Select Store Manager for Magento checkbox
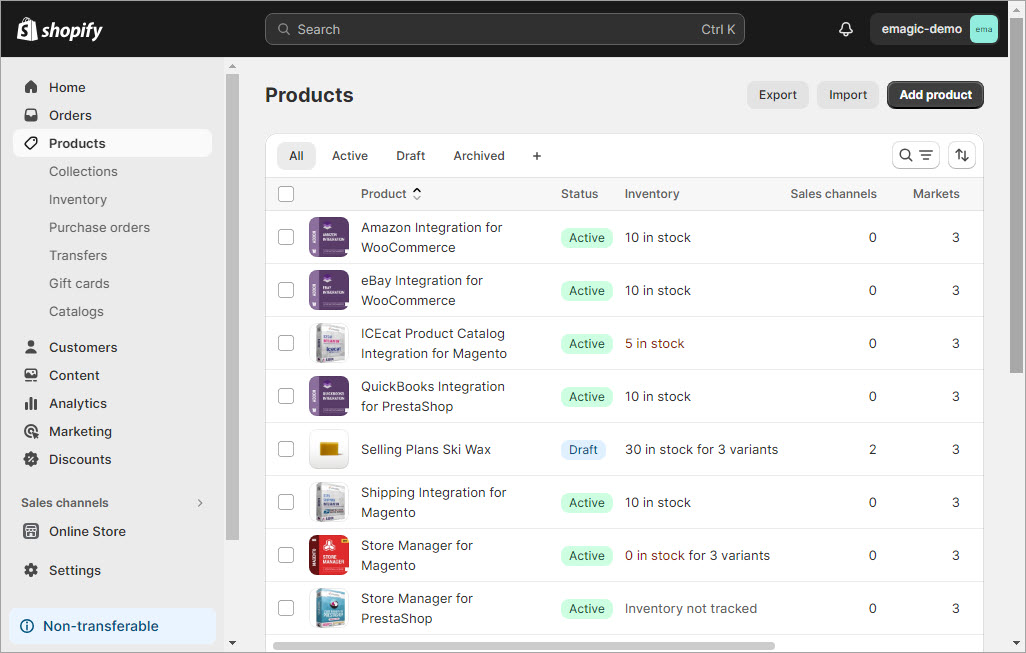Screen dimensions: 1026x653 pyautogui.click(x=286, y=555)
